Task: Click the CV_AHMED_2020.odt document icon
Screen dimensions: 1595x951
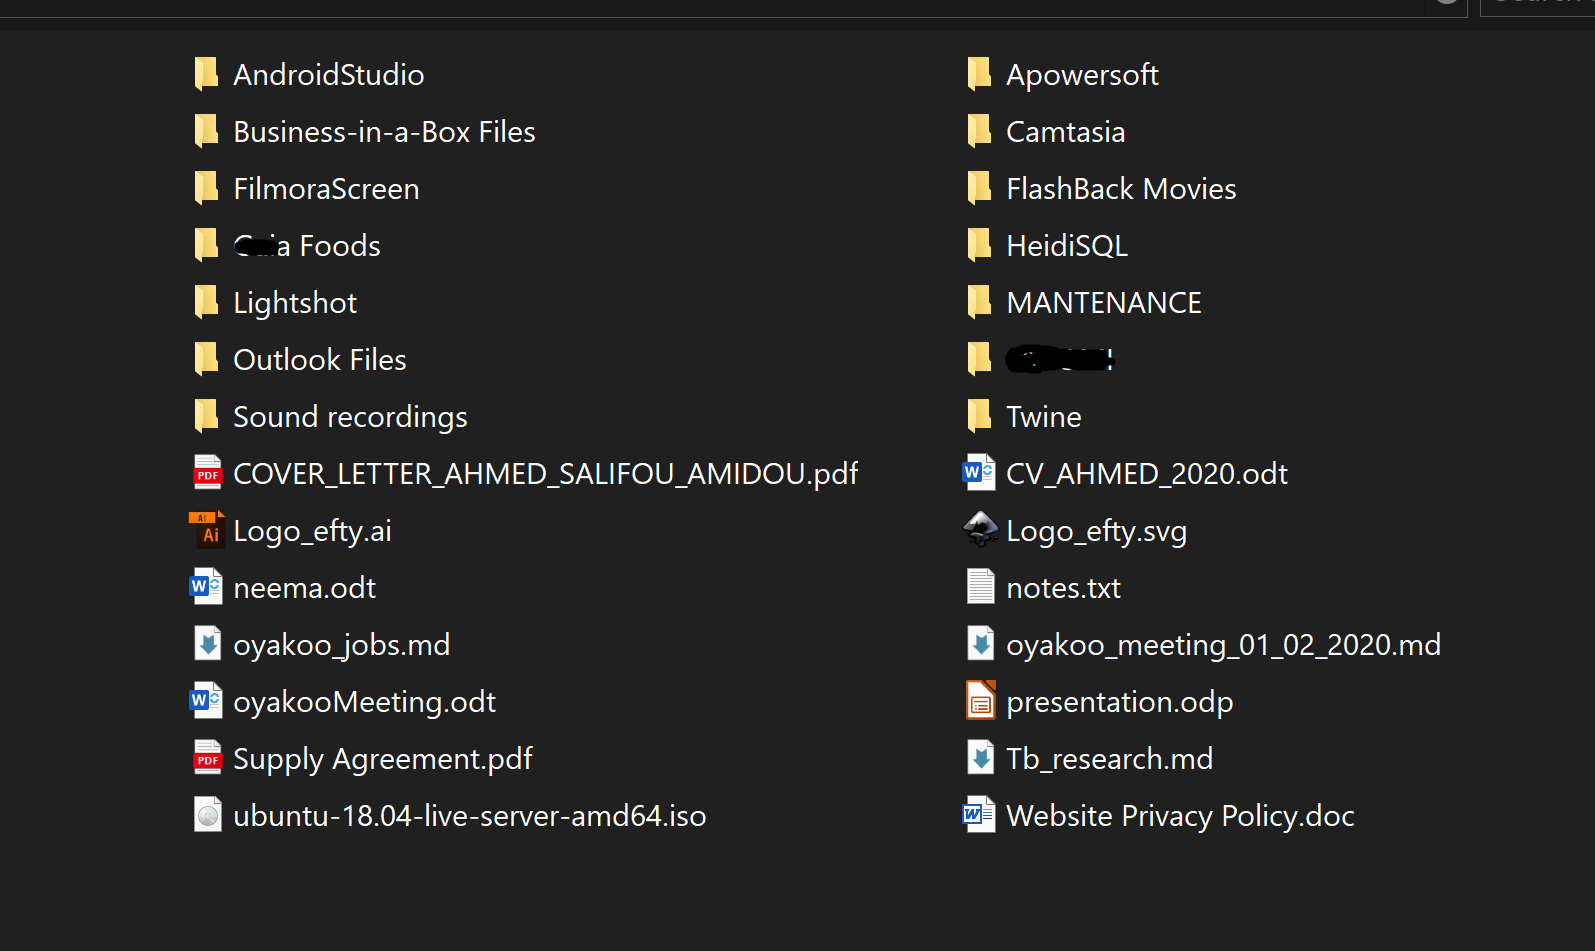Action: tap(979, 473)
